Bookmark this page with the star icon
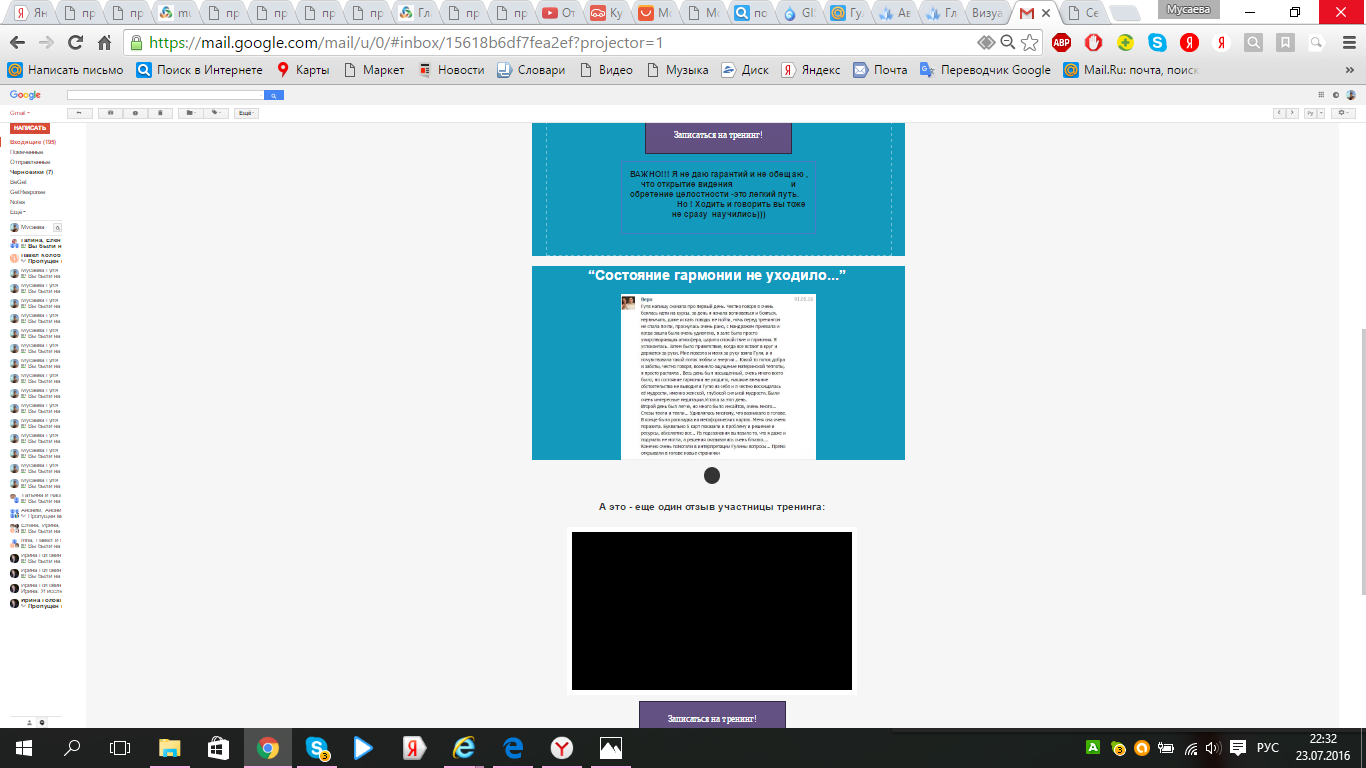1366x768 pixels. click(1029, 42)
